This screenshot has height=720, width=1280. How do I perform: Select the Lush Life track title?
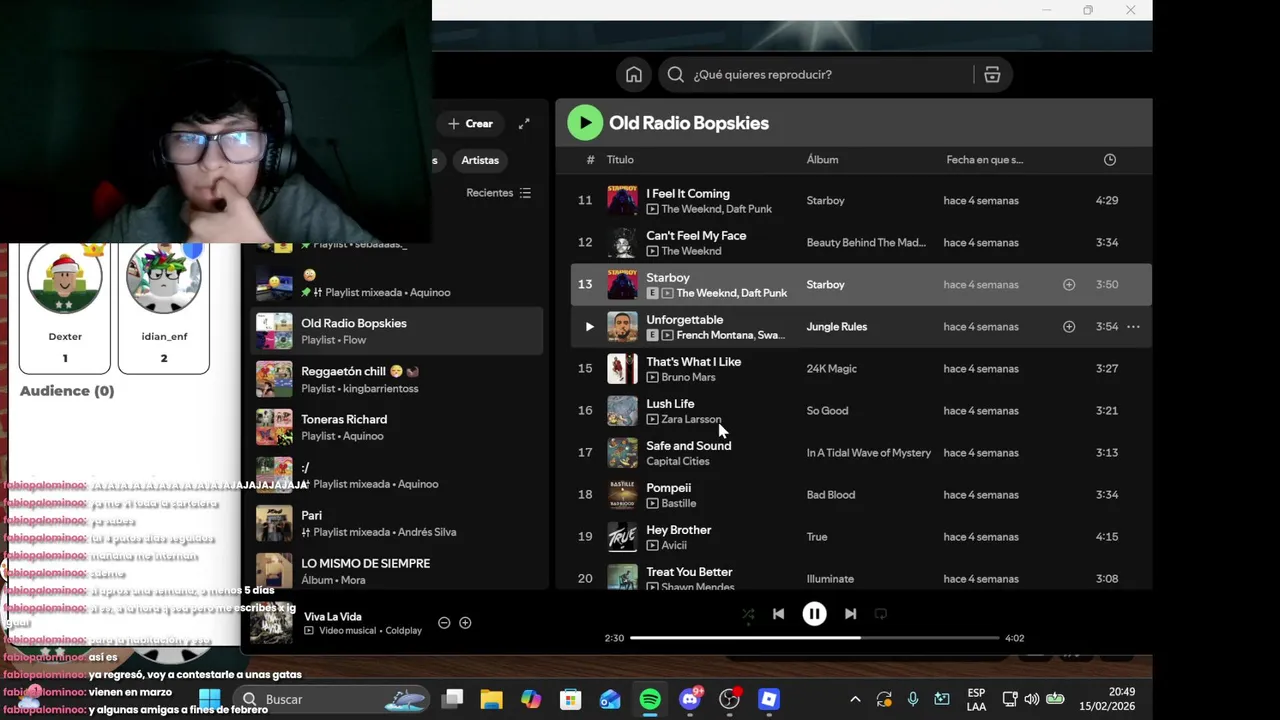pos(670,404)
